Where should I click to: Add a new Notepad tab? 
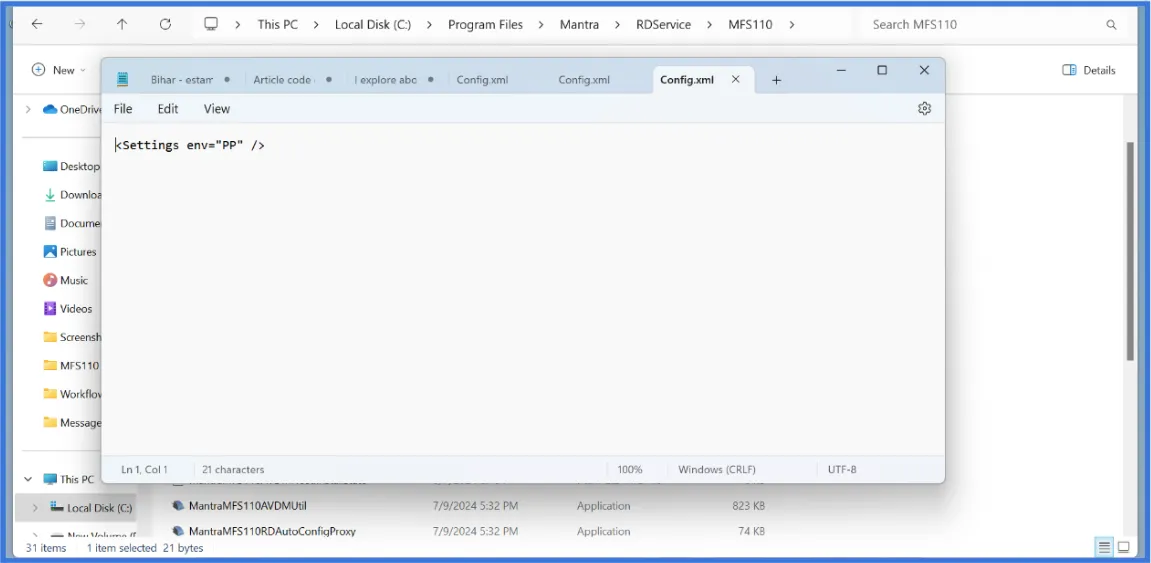[776, 80]
